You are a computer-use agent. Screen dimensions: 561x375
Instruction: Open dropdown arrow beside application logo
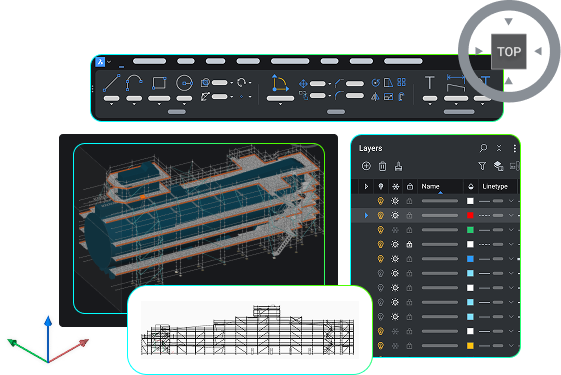pyautogui.click(x=109, y=62)
